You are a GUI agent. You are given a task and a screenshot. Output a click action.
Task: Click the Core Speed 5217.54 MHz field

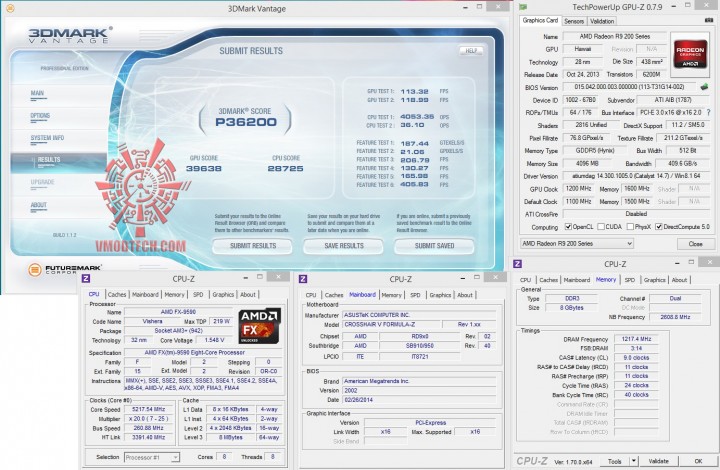[x=148, y=409]
